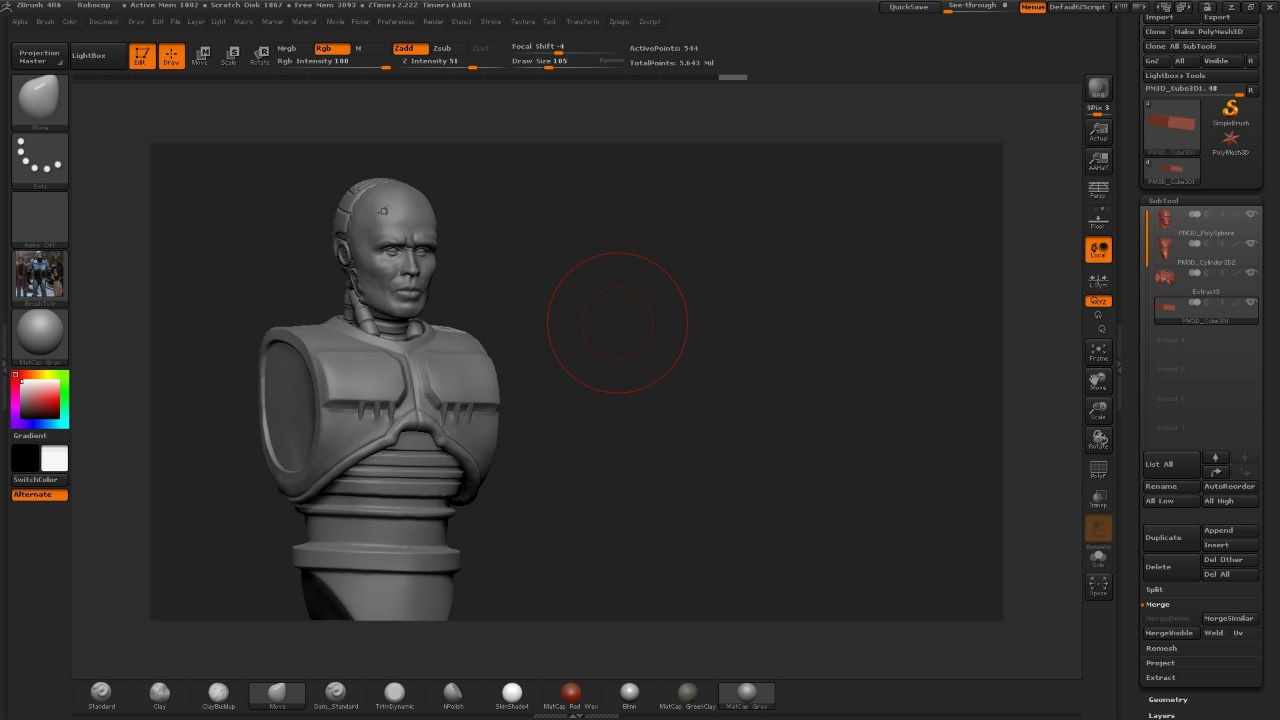Collapse the SubTool panel header
This screenshot has height=720, width=1280.
[1163, 201]
